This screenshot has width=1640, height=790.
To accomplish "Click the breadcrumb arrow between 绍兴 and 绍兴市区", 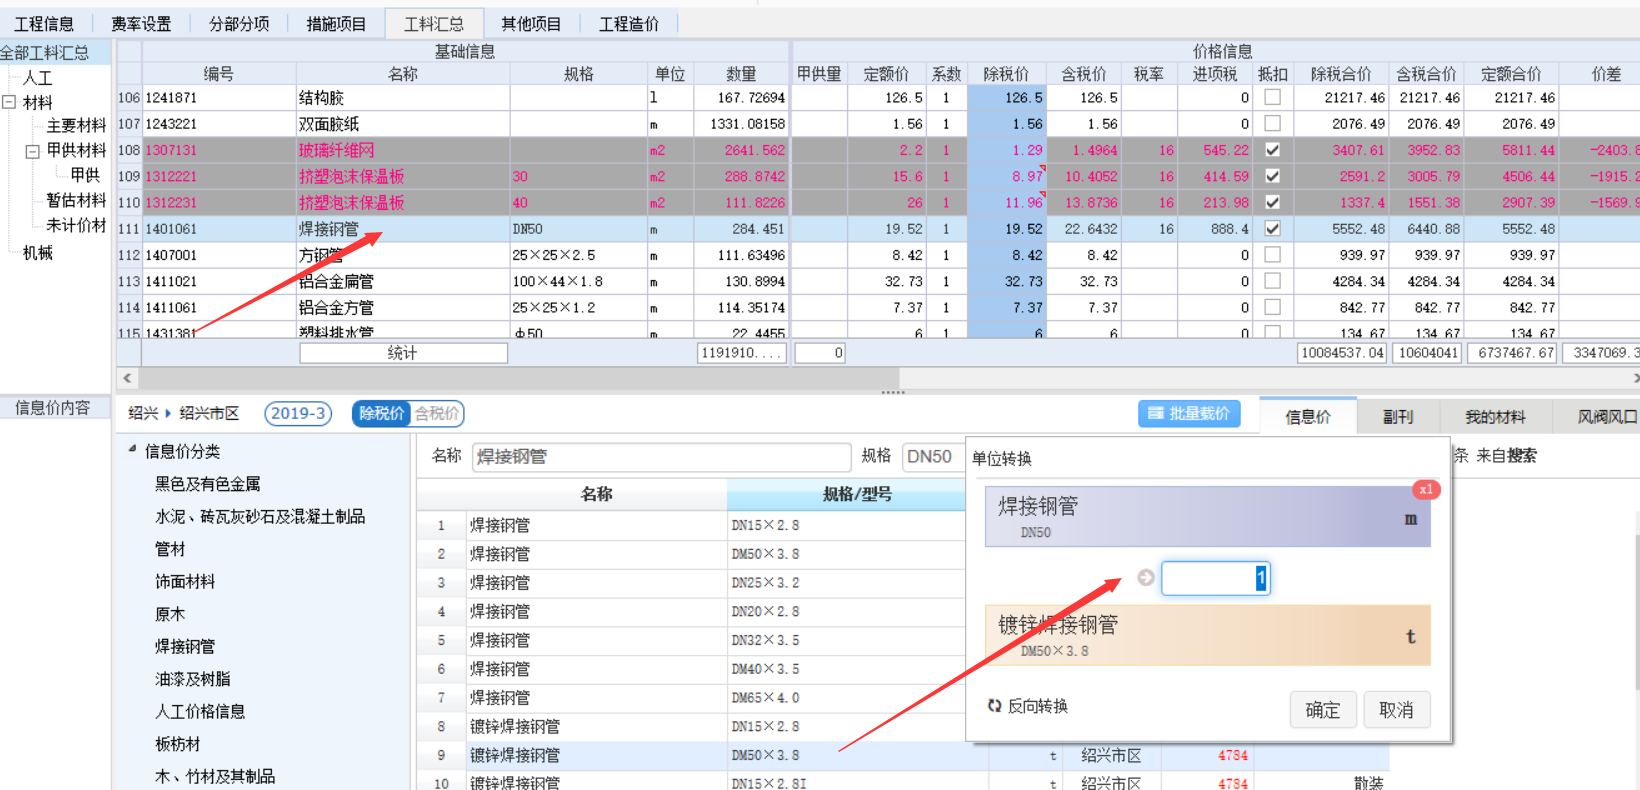I will (168, 413).
